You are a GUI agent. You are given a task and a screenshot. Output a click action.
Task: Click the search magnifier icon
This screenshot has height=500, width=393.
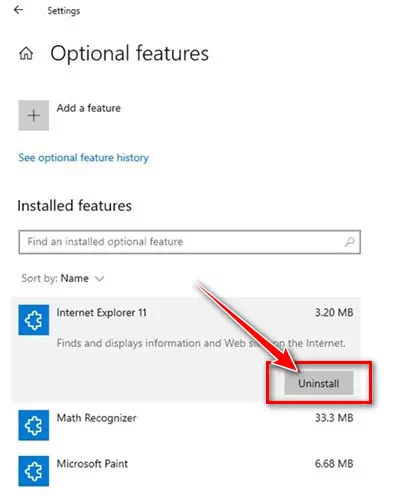[349, 242]
